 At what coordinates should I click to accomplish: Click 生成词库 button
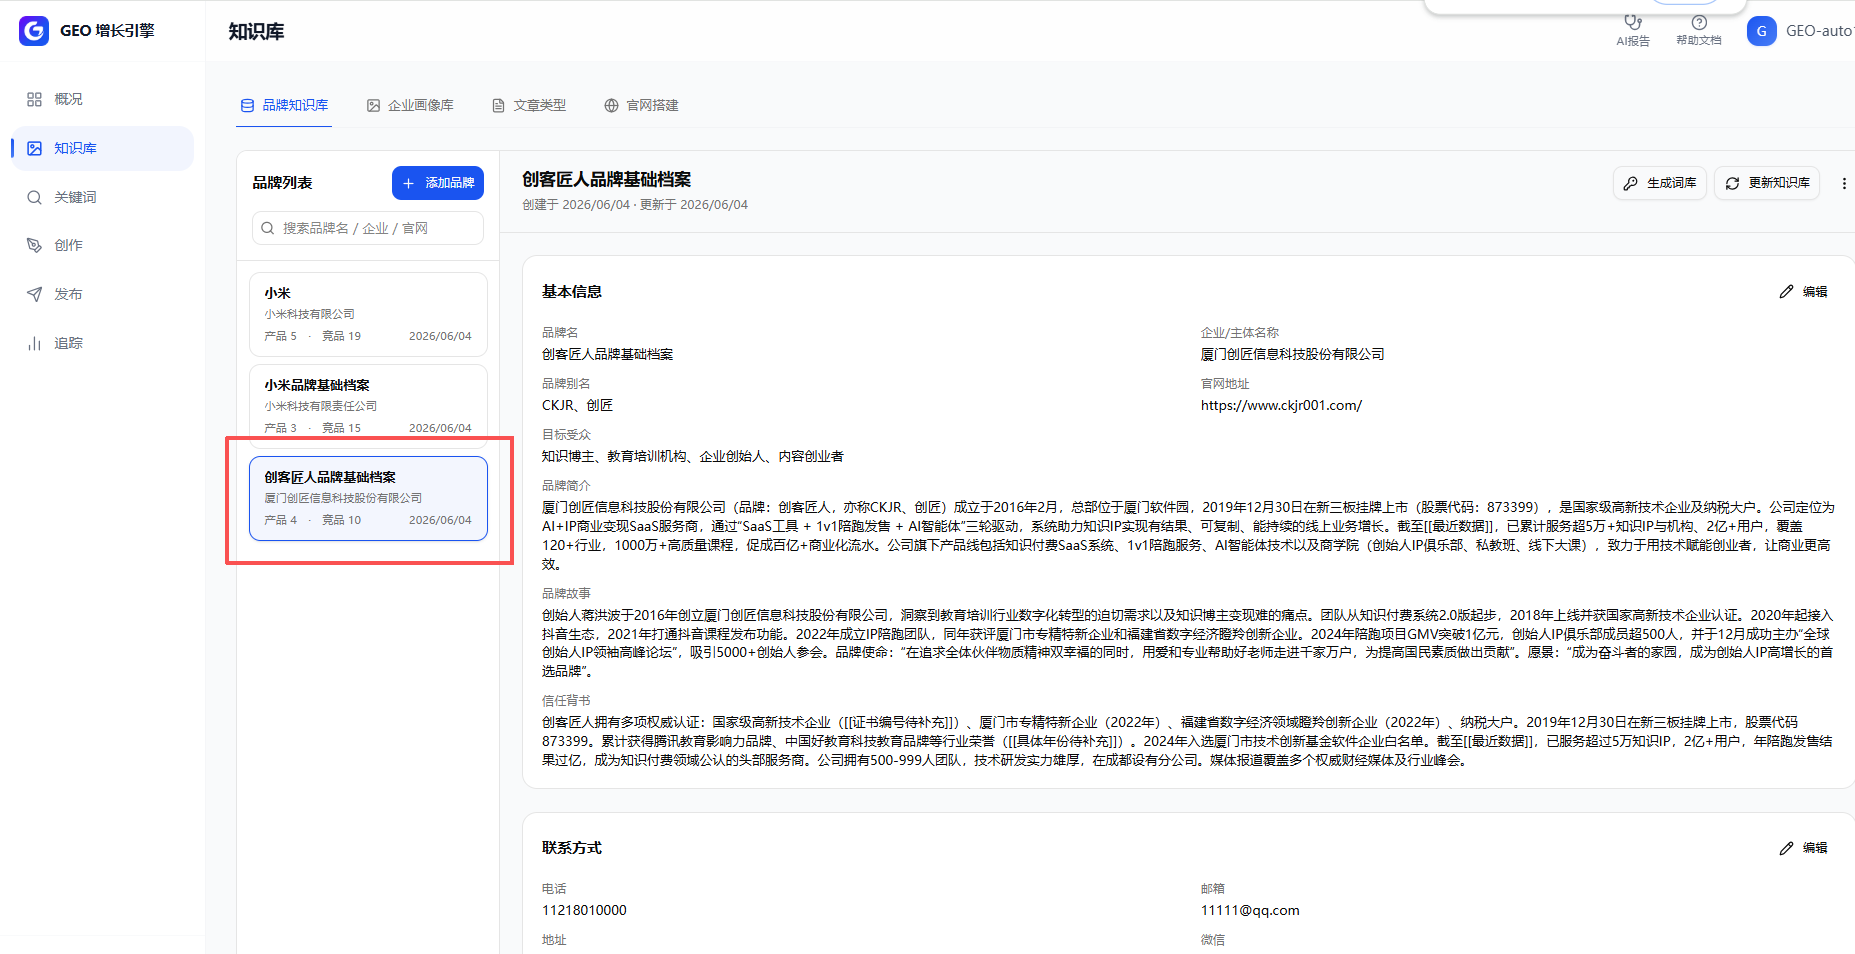pyautogui.click(x=1660, y=183)
